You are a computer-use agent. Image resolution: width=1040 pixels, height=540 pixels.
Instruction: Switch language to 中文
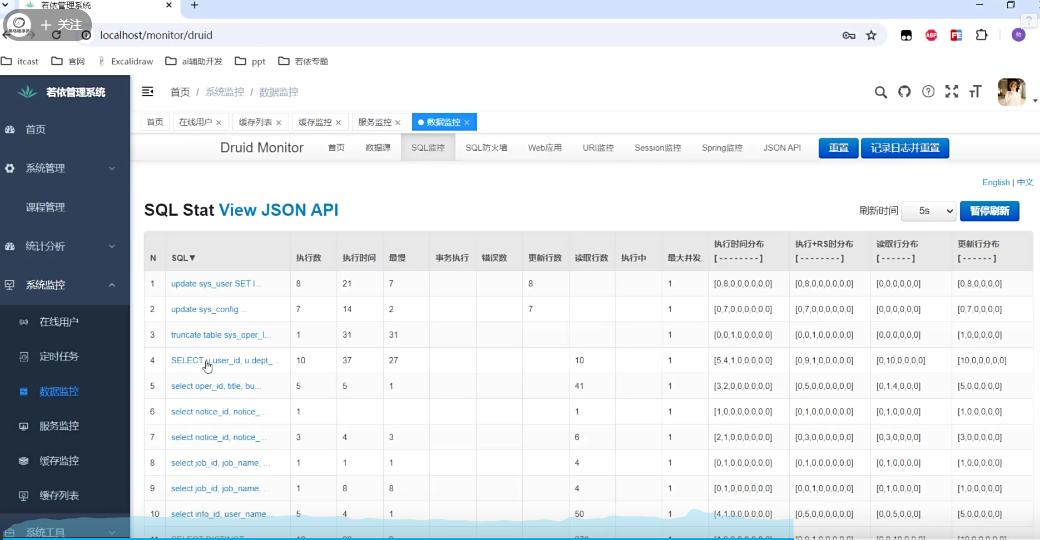(x=1025, y=182)
